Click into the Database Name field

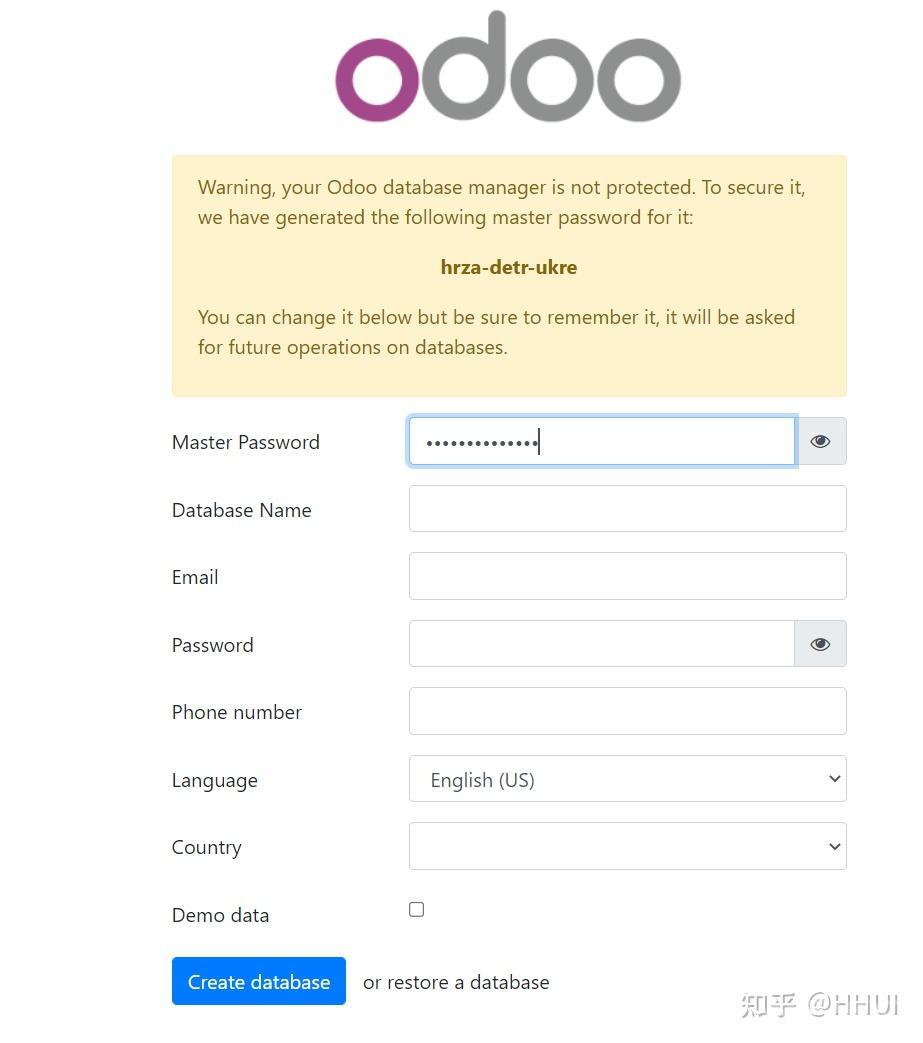coord(628,509)
